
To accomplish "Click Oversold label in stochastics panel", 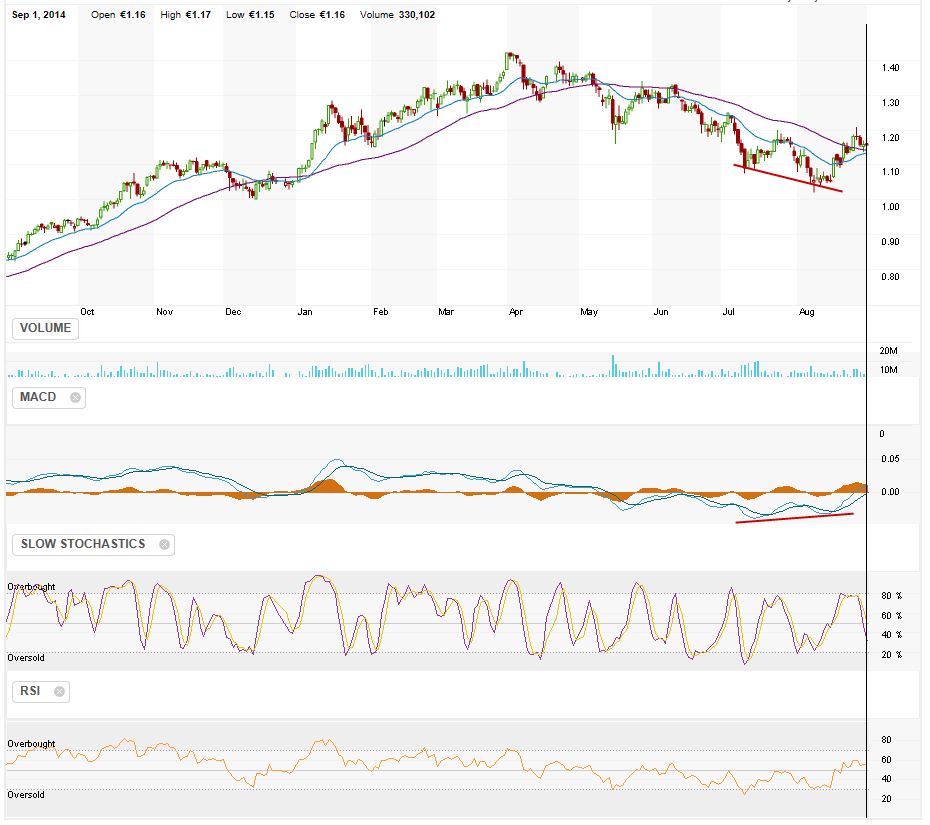I will (26, 658).
